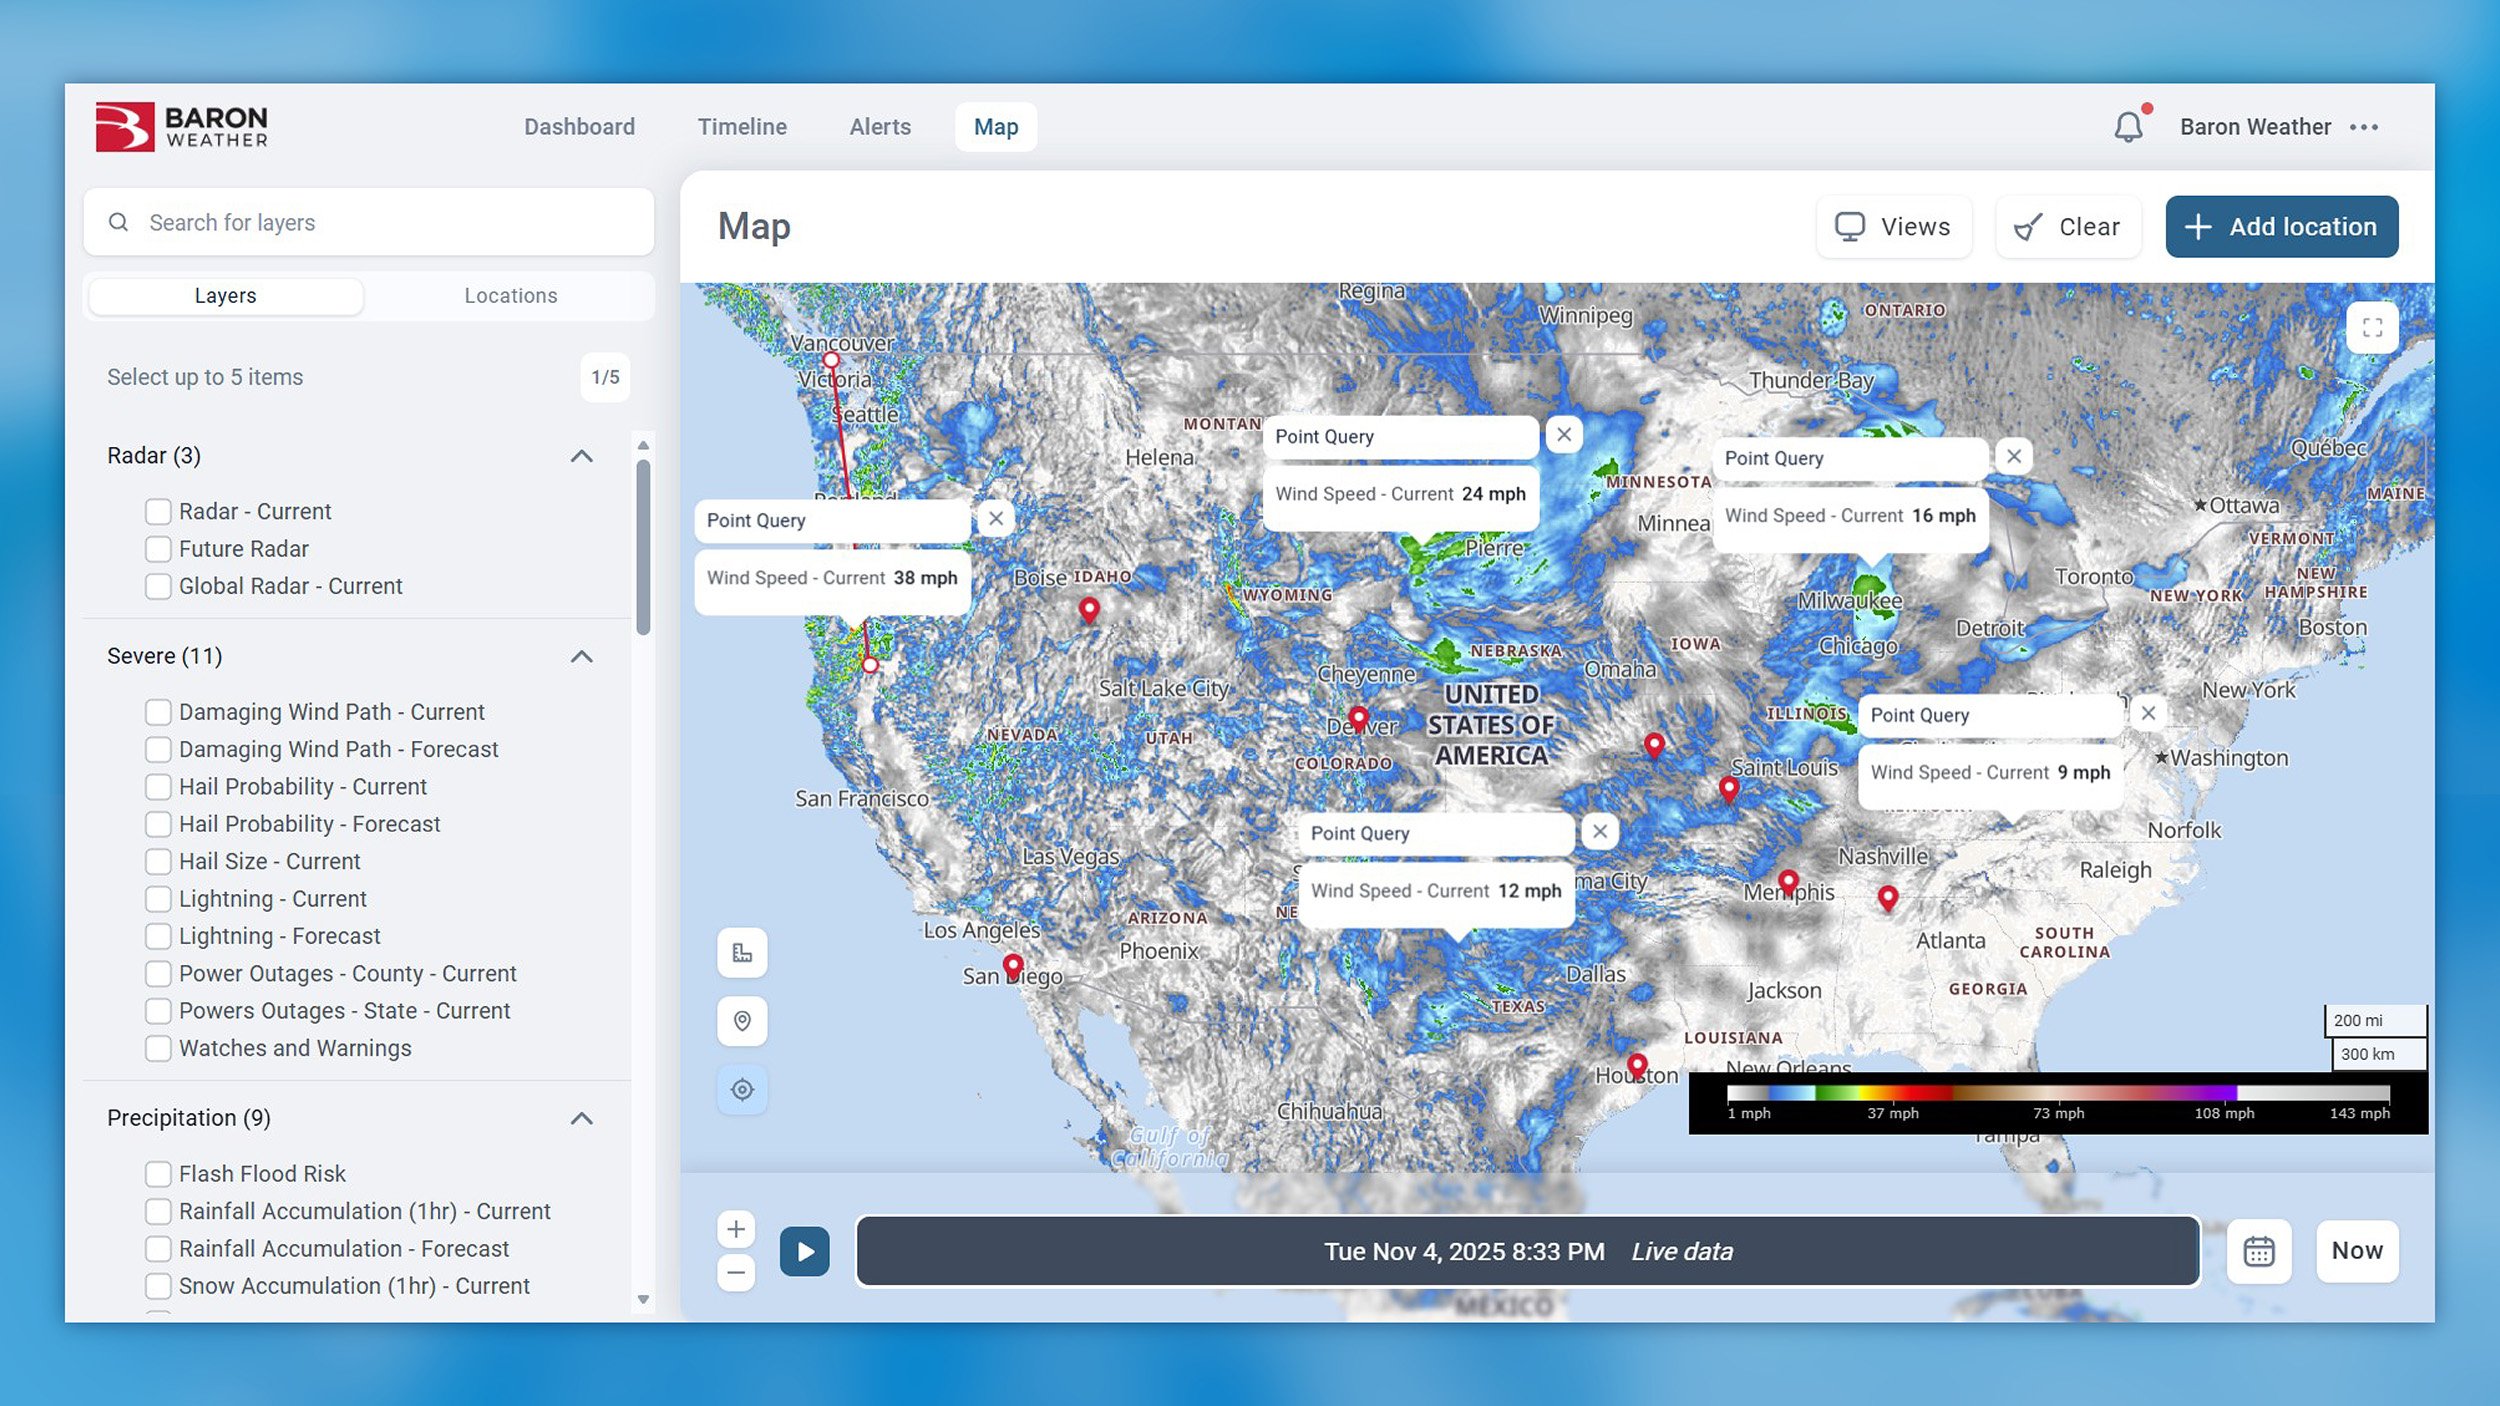
Task: Click the zoom in plus icon
Action: tap(736, 1229)
